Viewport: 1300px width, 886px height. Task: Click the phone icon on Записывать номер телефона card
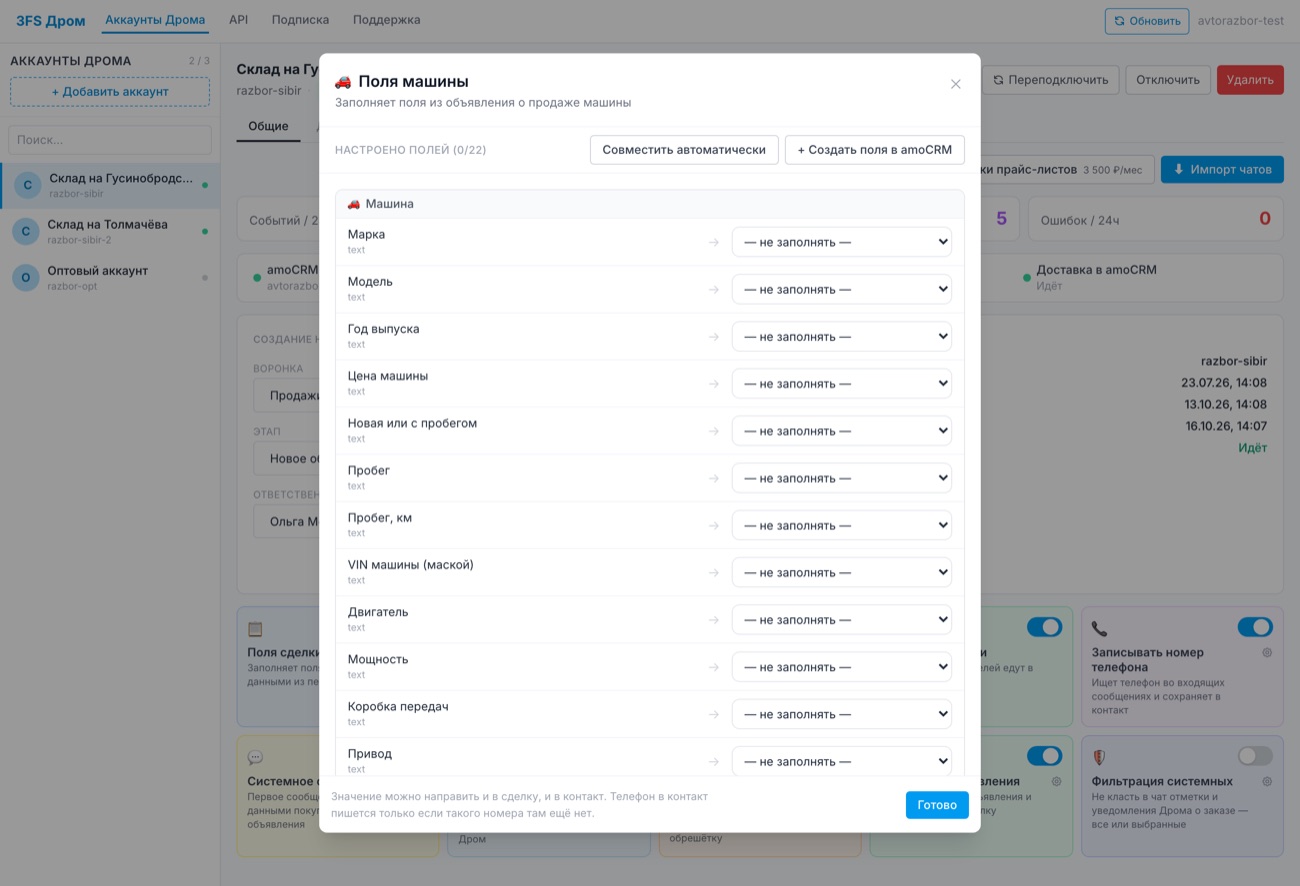1099,629
